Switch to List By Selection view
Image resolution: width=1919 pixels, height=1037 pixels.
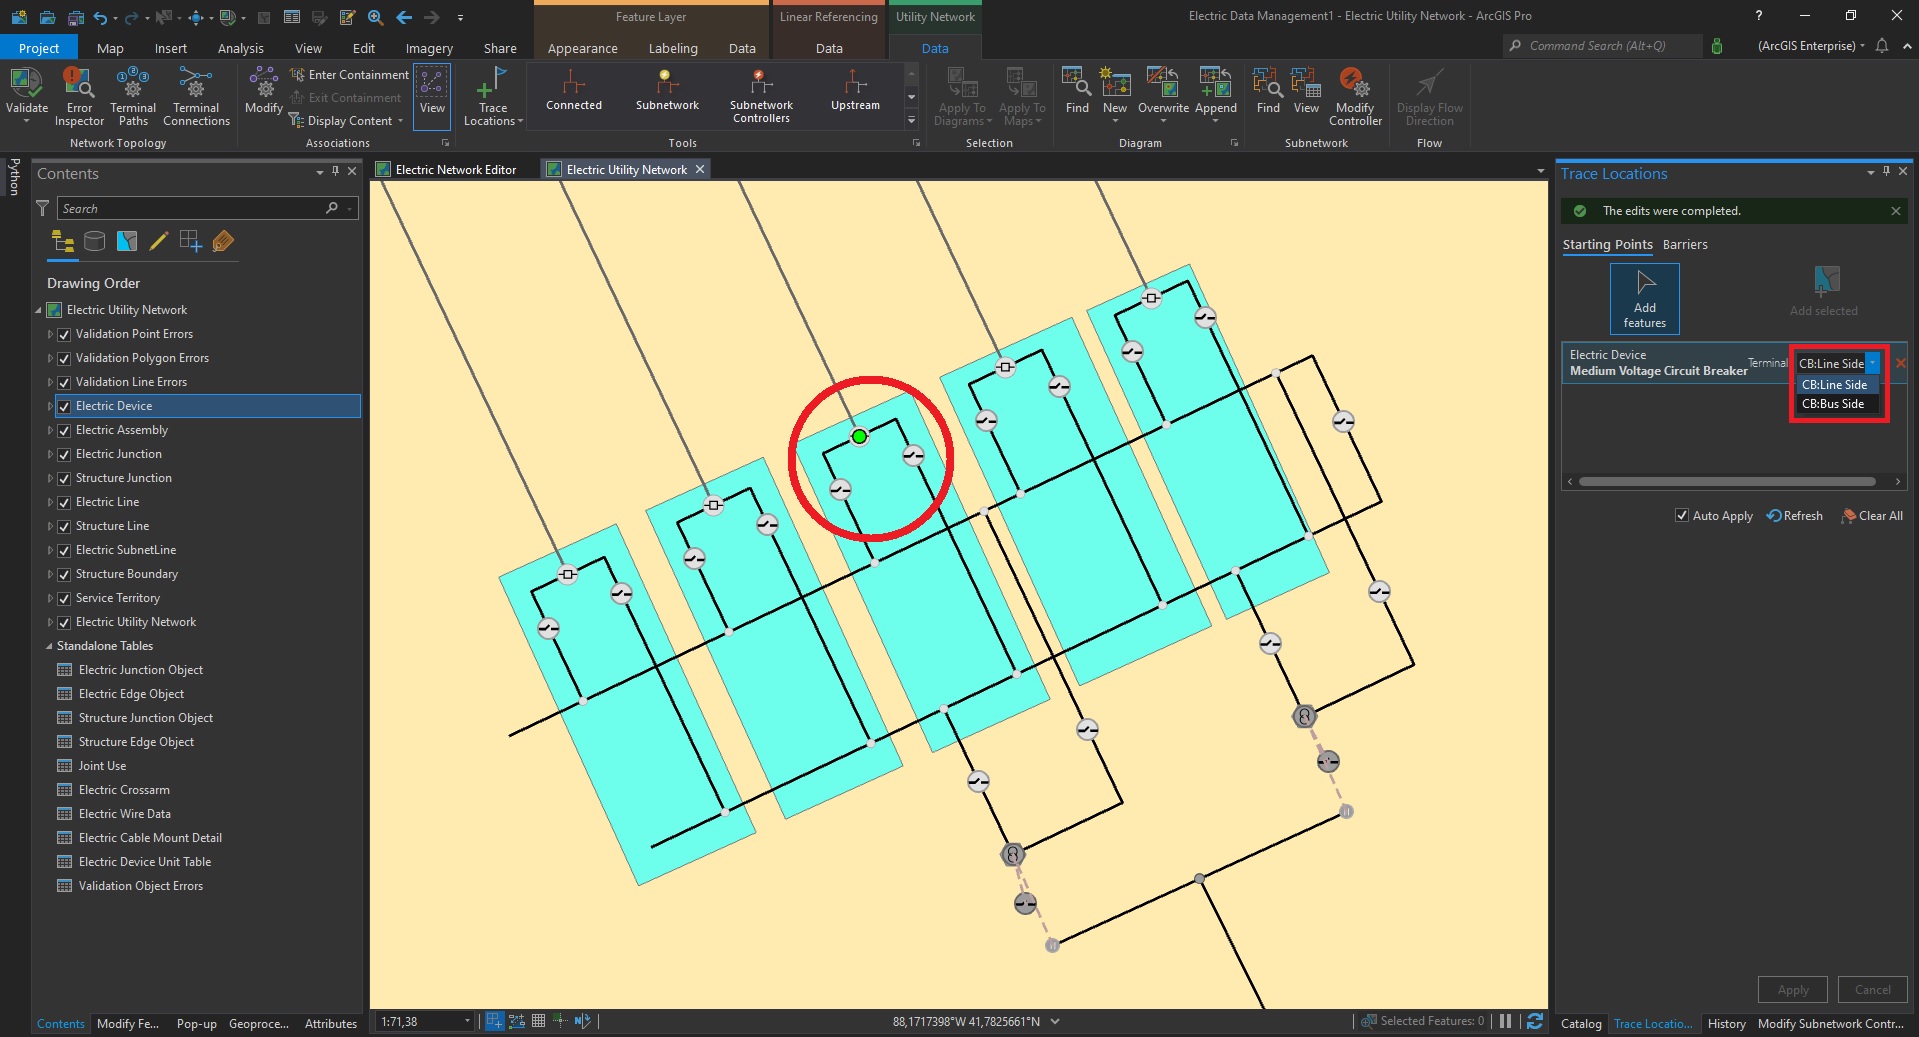127,241
